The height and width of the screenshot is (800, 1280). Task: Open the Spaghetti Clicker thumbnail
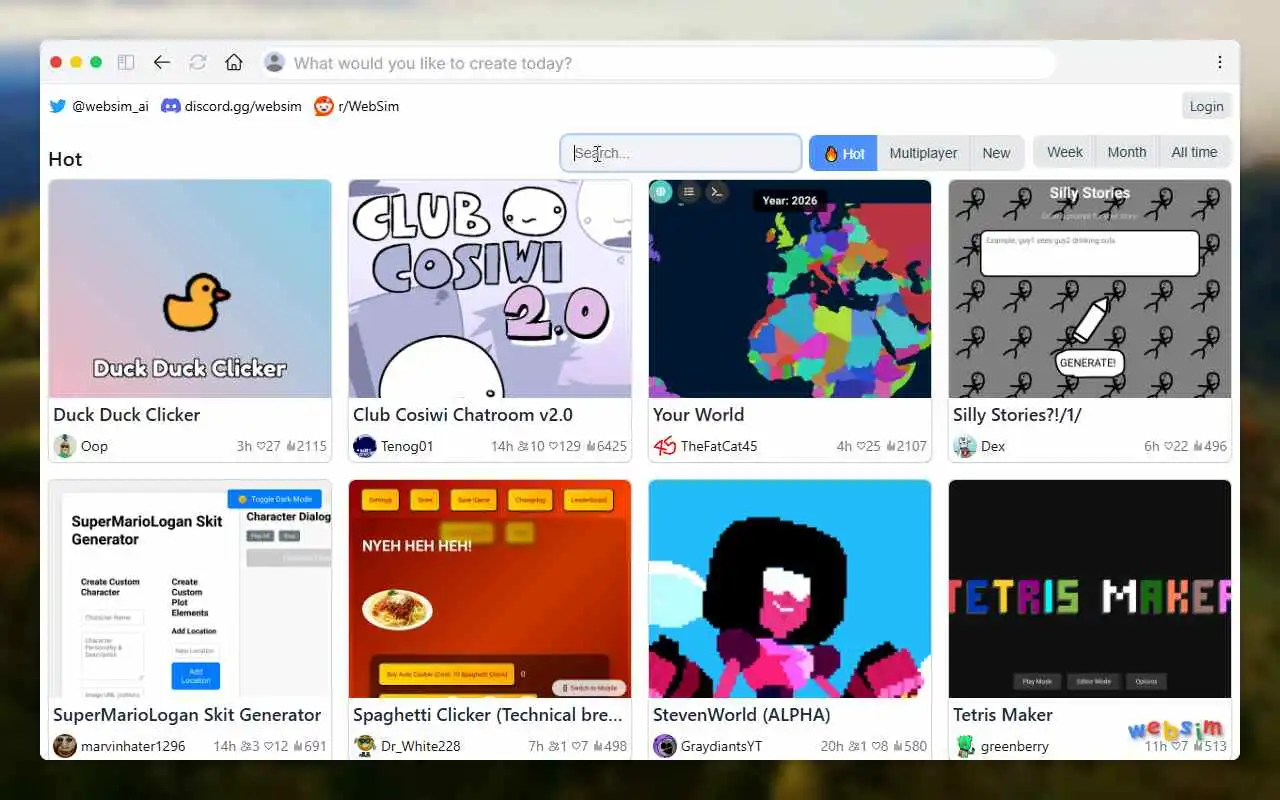coord(490,589)
